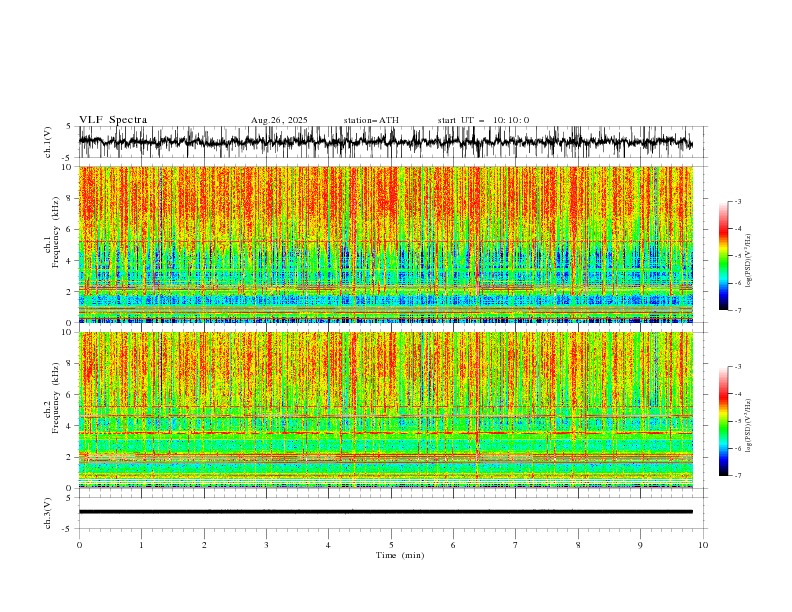Screen dimensions: 792x612
Task: Click the -3 label on upper color bar
Action: point(738,201)
